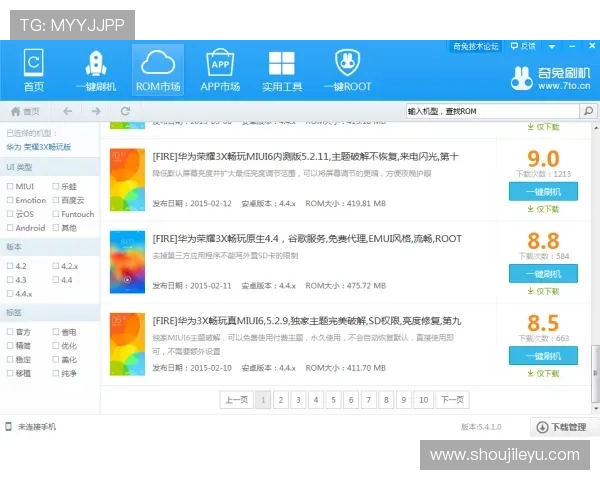Click 仅下载 for the MIUI6 5.2.11 ROM
This screenshot has height=480, width=600.
543,209
